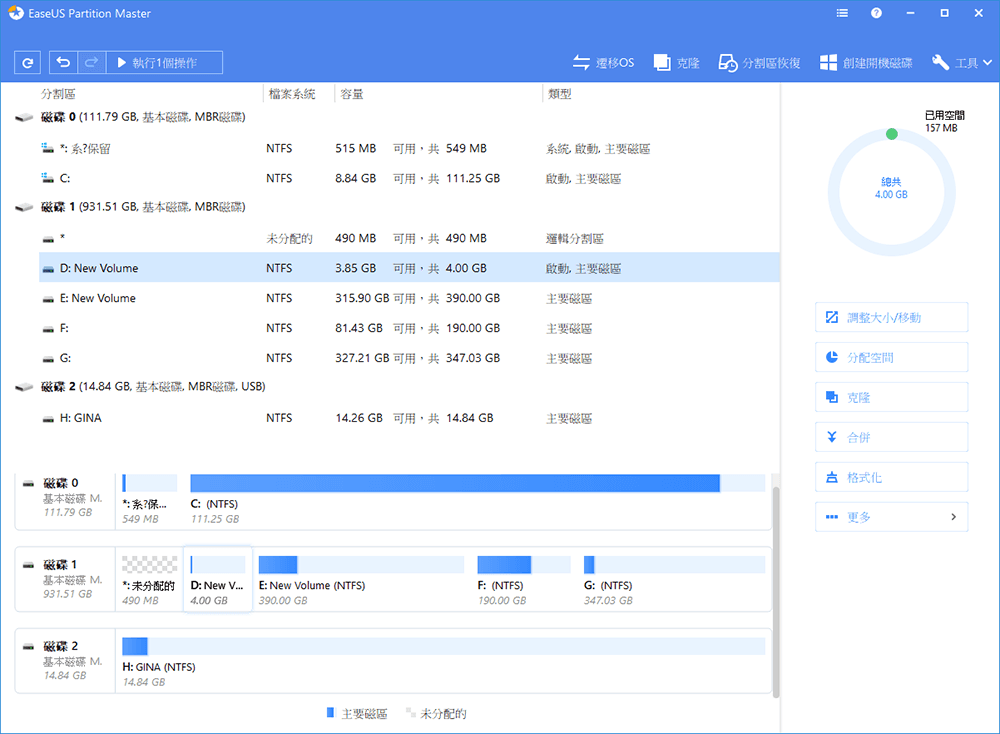
Task: Click the 類型 column header
Action: [559, 94]
